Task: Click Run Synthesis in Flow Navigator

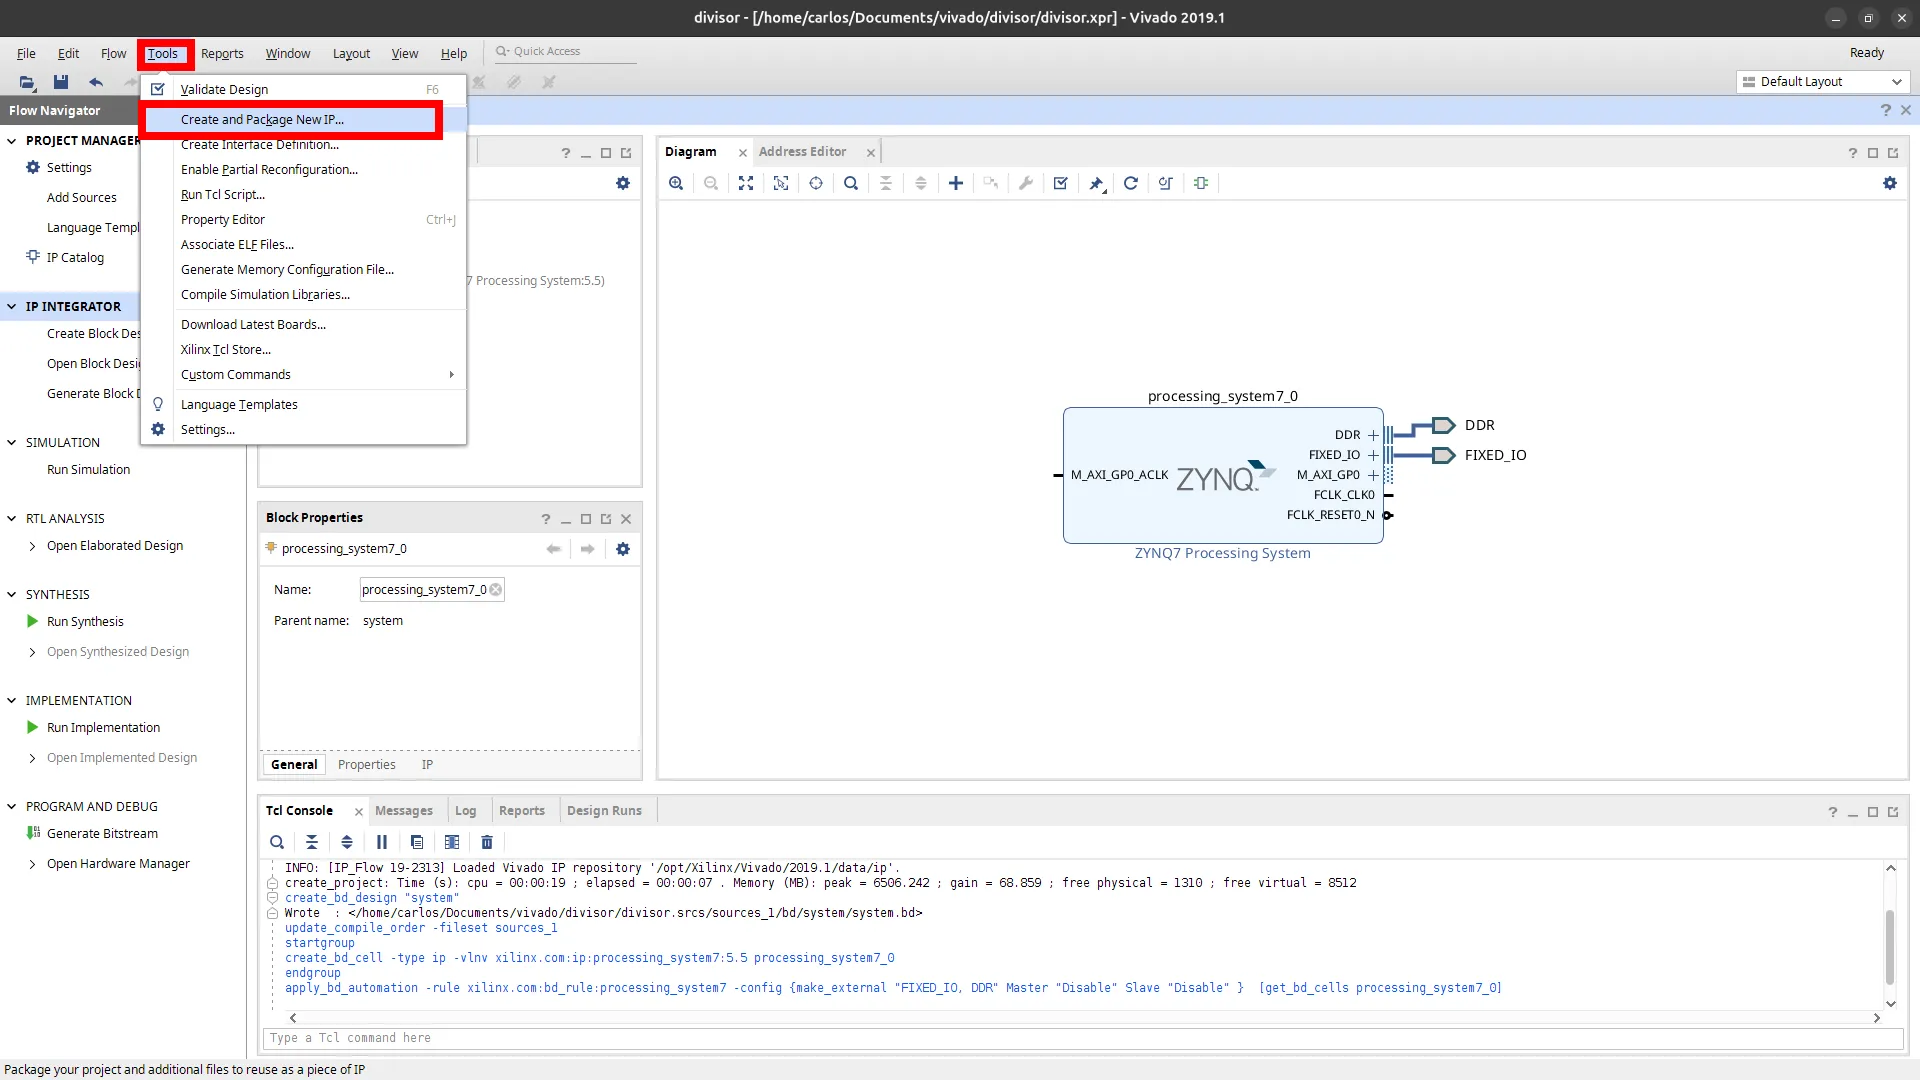Action: (x=85, y=622)
